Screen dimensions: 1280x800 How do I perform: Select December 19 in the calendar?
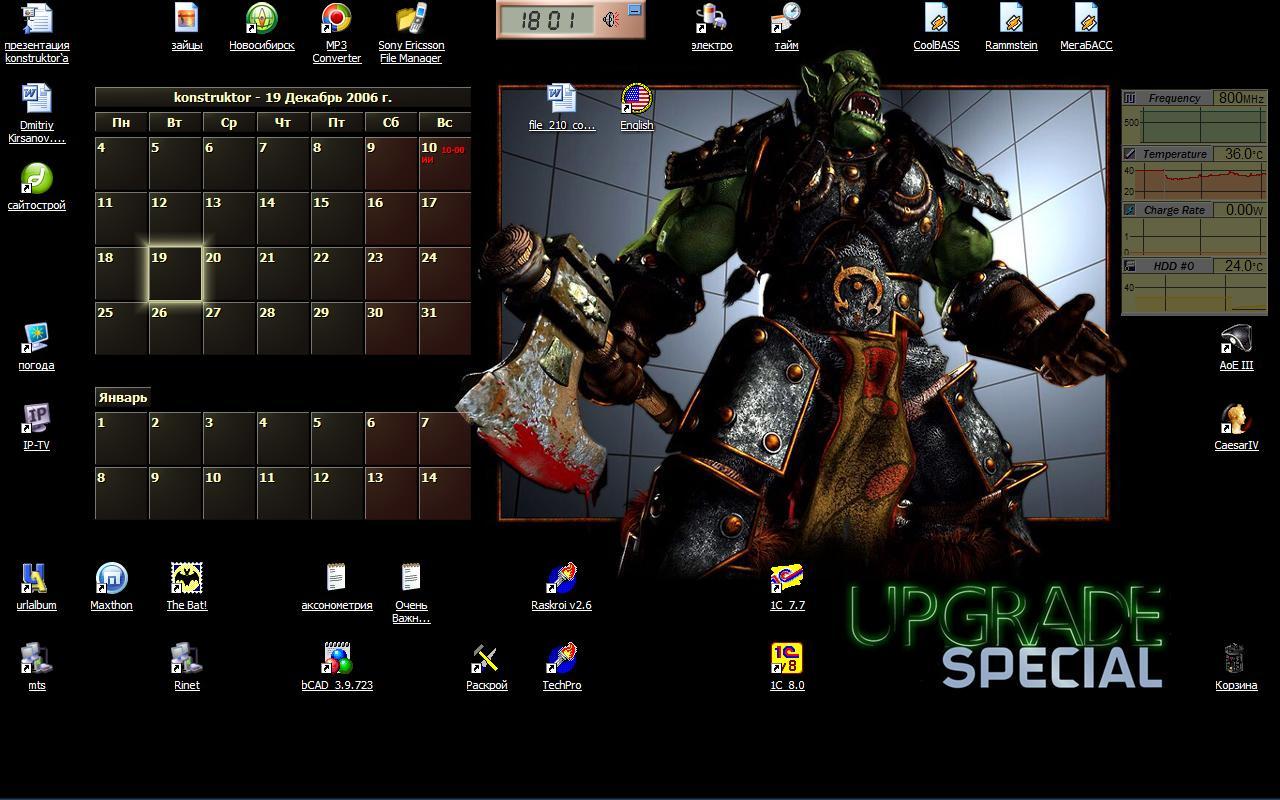(175, 274)
